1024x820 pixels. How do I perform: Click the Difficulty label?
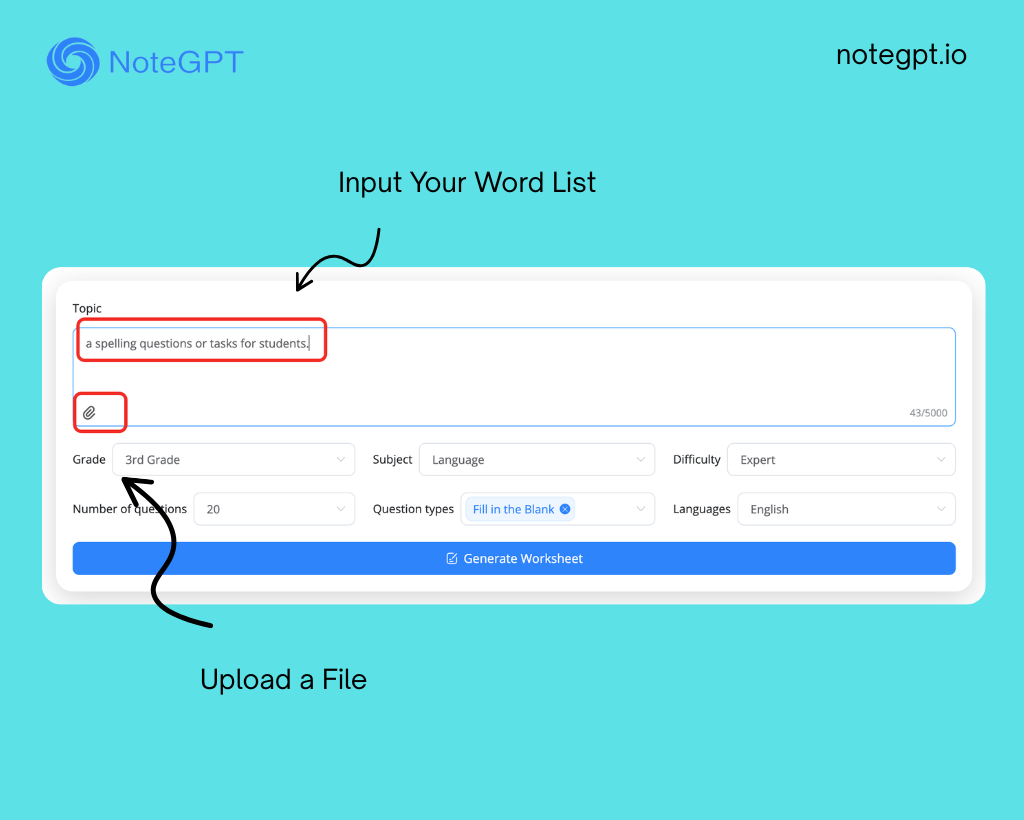click(697, 460)
